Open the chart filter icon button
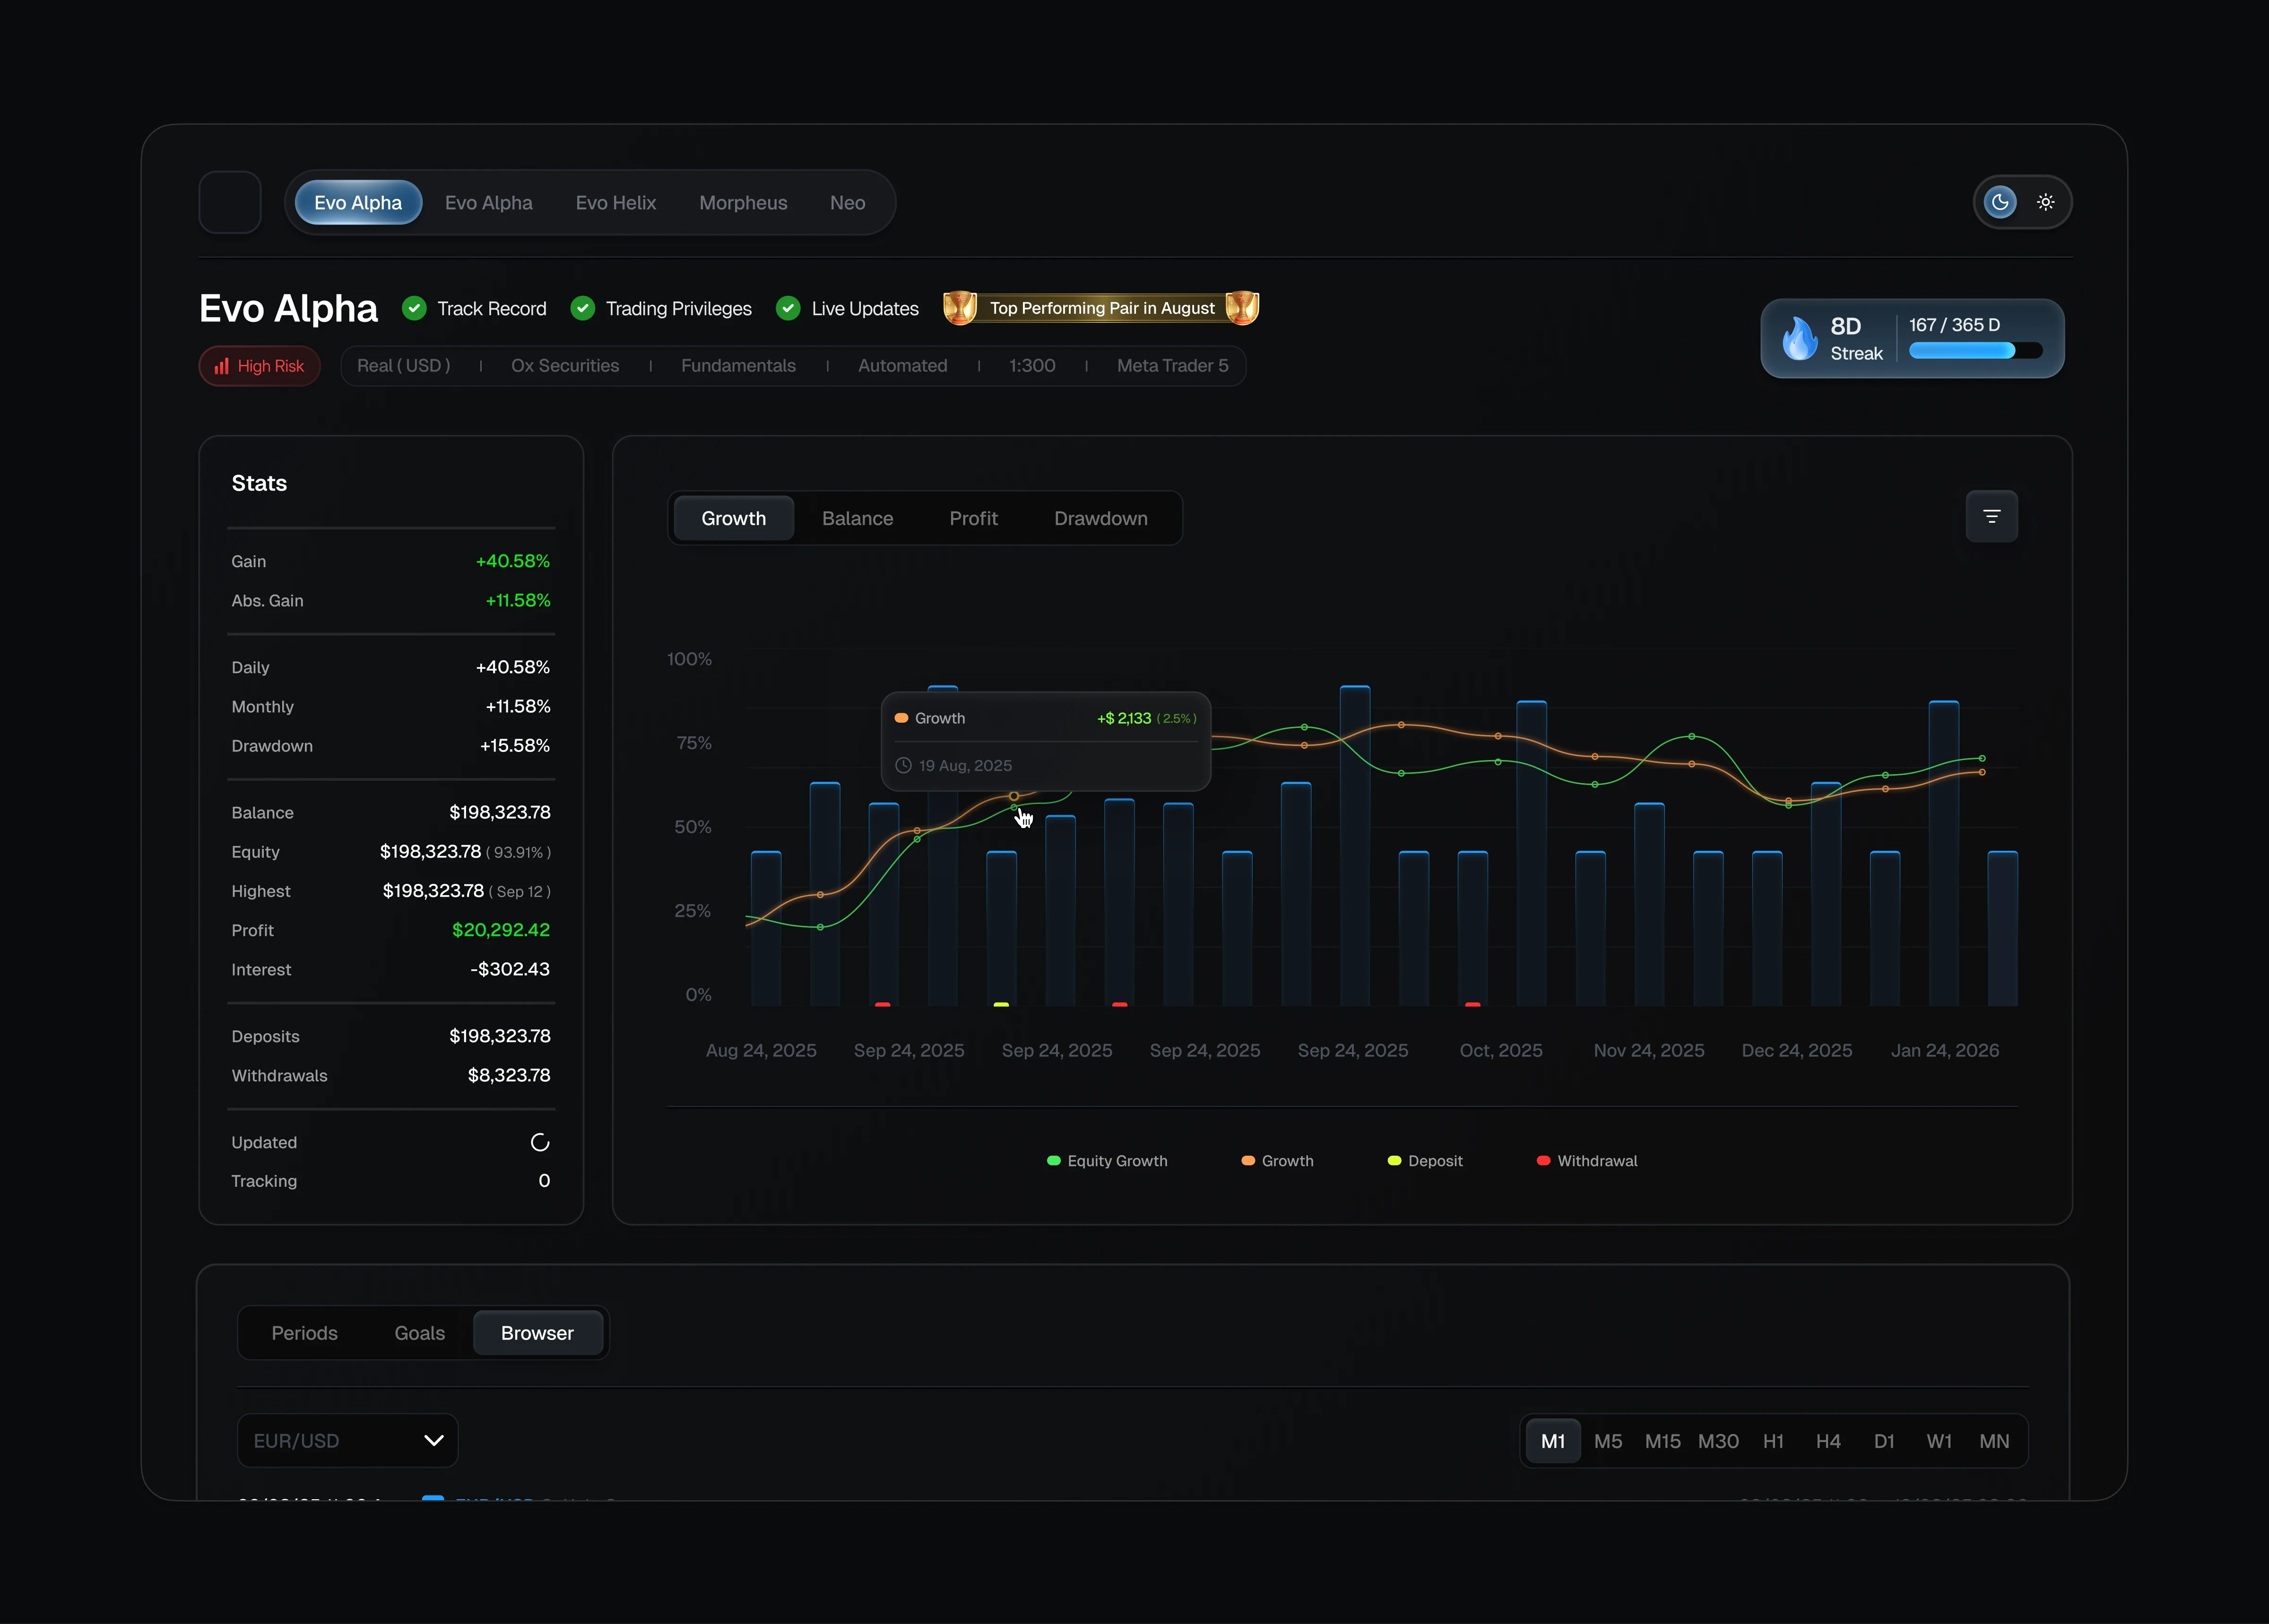Screen dimensions: 2269x1624 pyautogui.click(x=1991, y=517)
